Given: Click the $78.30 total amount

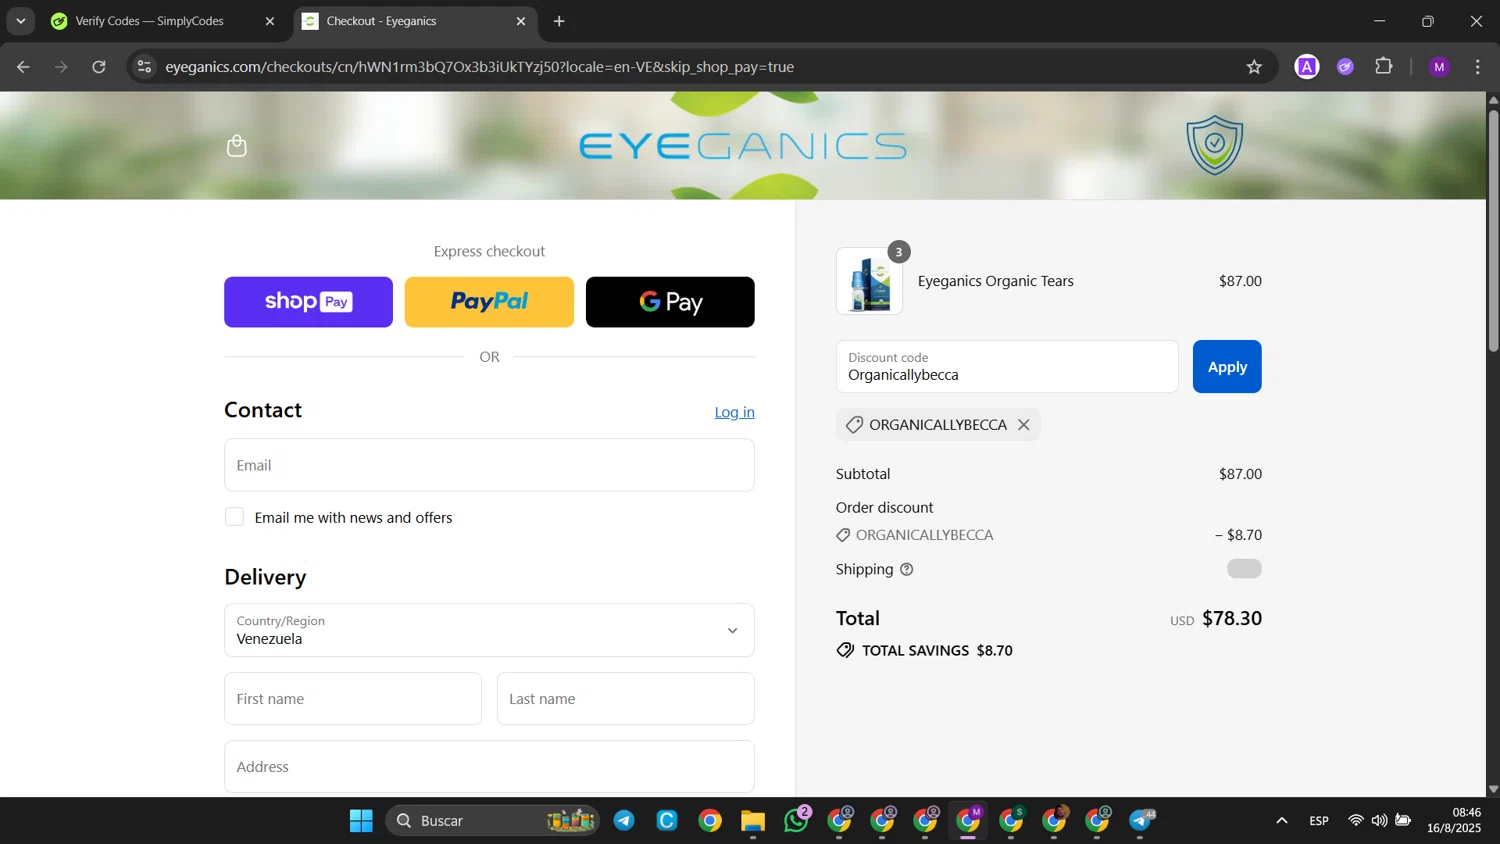Looking at the screenshot, I should click(1232, 619).
